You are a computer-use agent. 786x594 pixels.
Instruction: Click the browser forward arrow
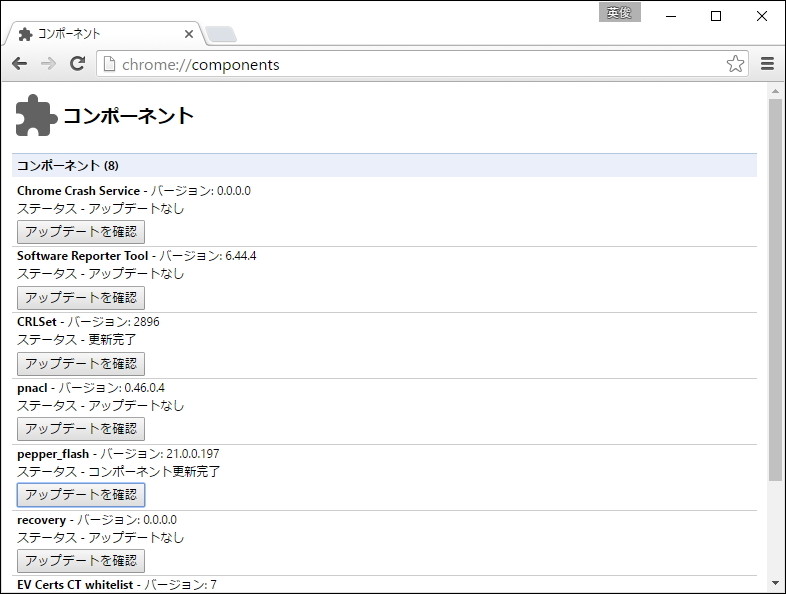click(x=48, y=64)
